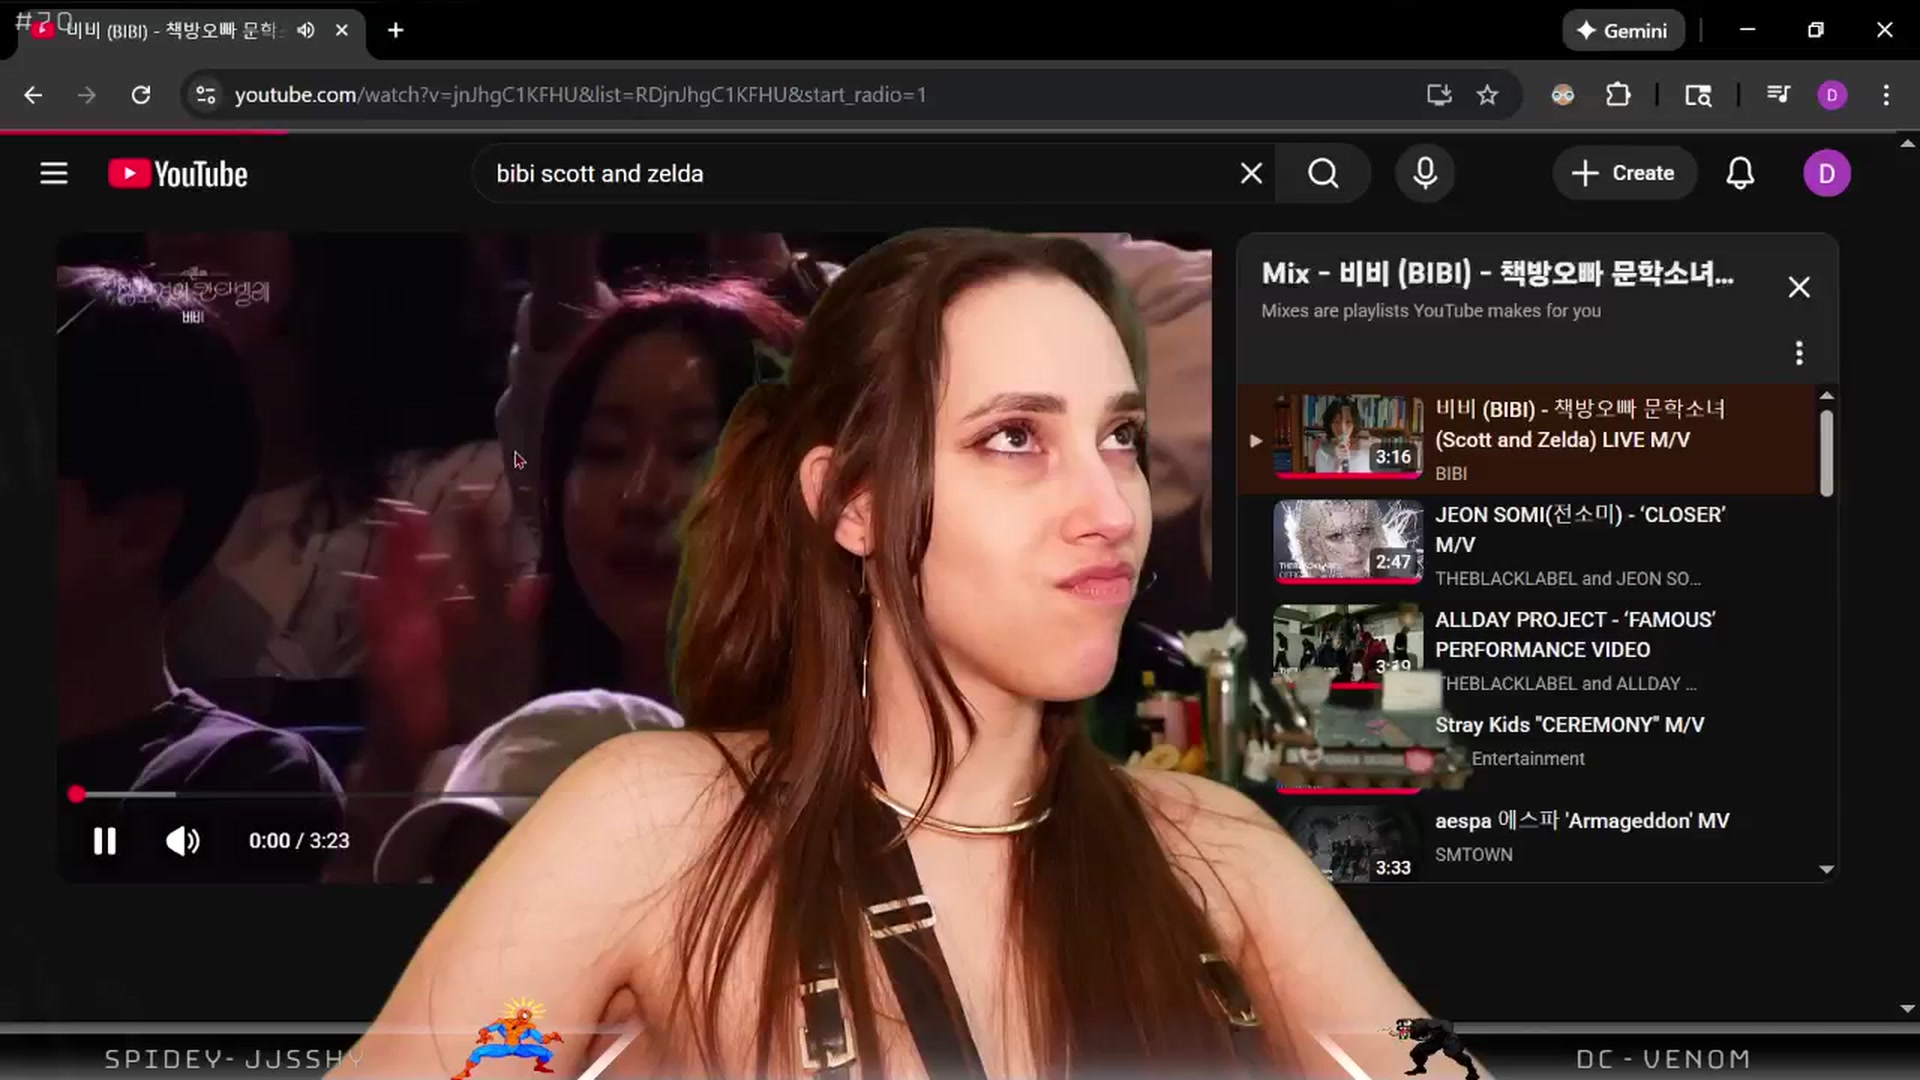Click the playlist scrollbar thumb
This screenshot has width=1920, height=1080.
(x=1826, y=452)
